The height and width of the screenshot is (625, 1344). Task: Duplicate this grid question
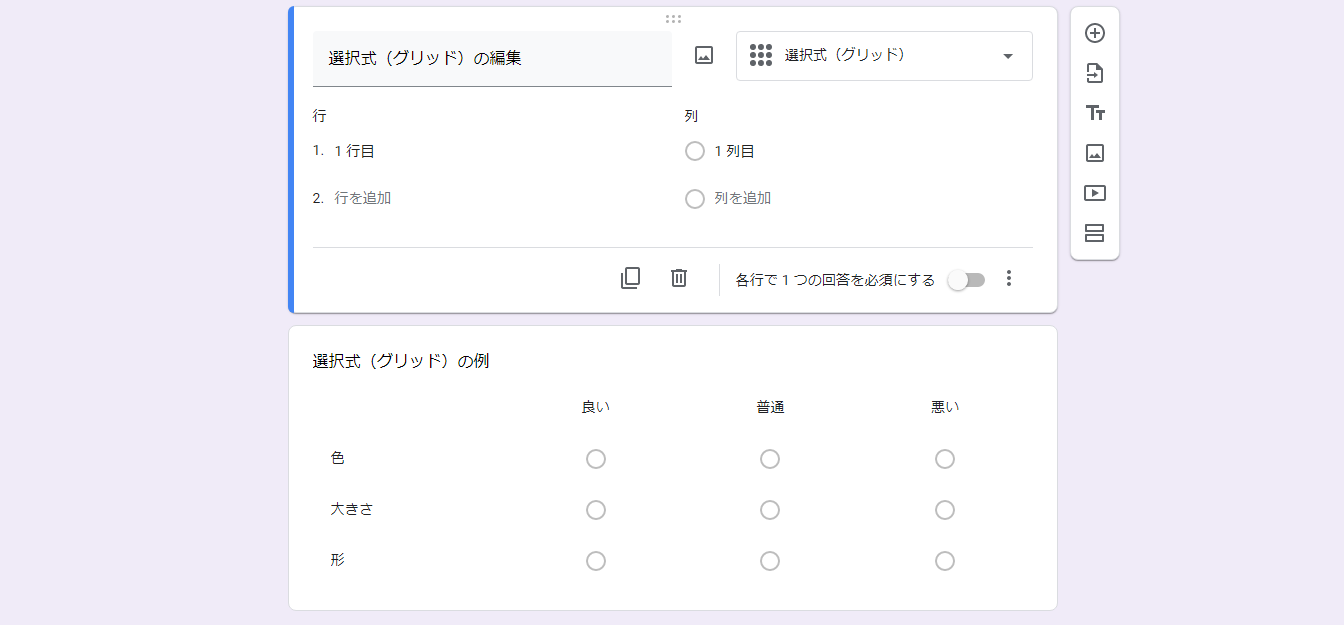pos(630,278)
